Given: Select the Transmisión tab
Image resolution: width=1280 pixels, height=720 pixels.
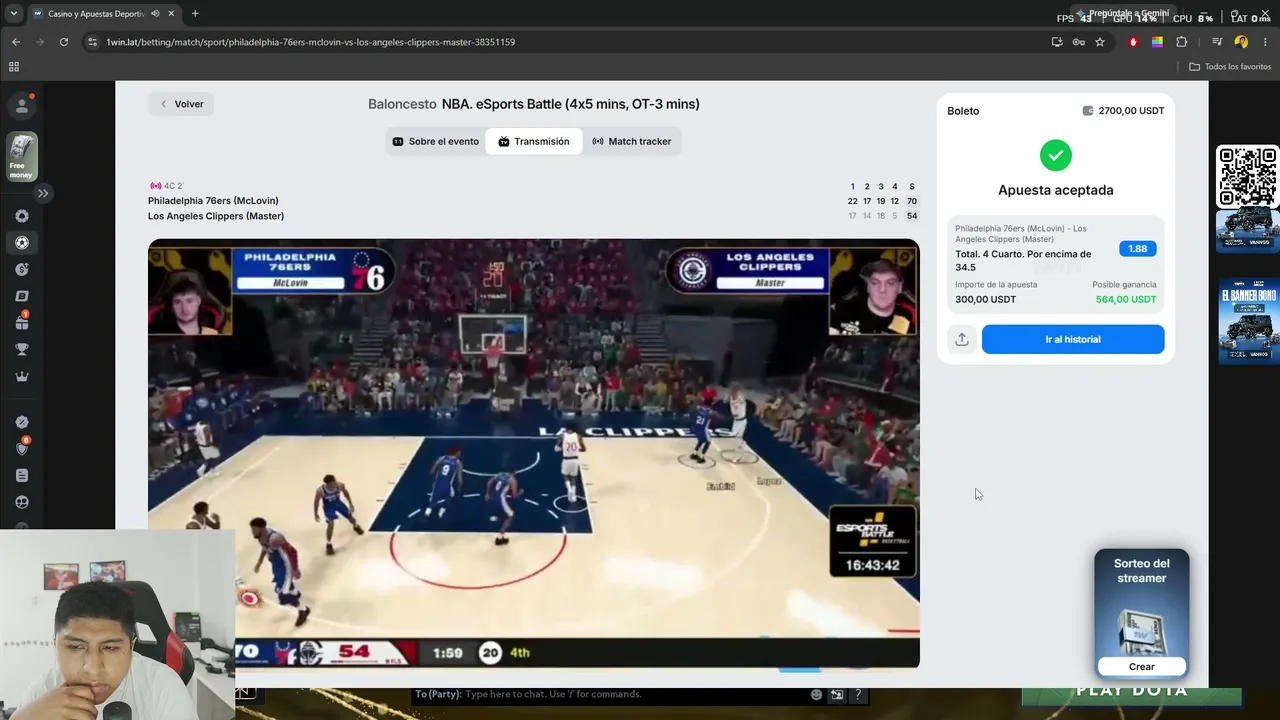Looking at the screenshot, I should [534, 141].
